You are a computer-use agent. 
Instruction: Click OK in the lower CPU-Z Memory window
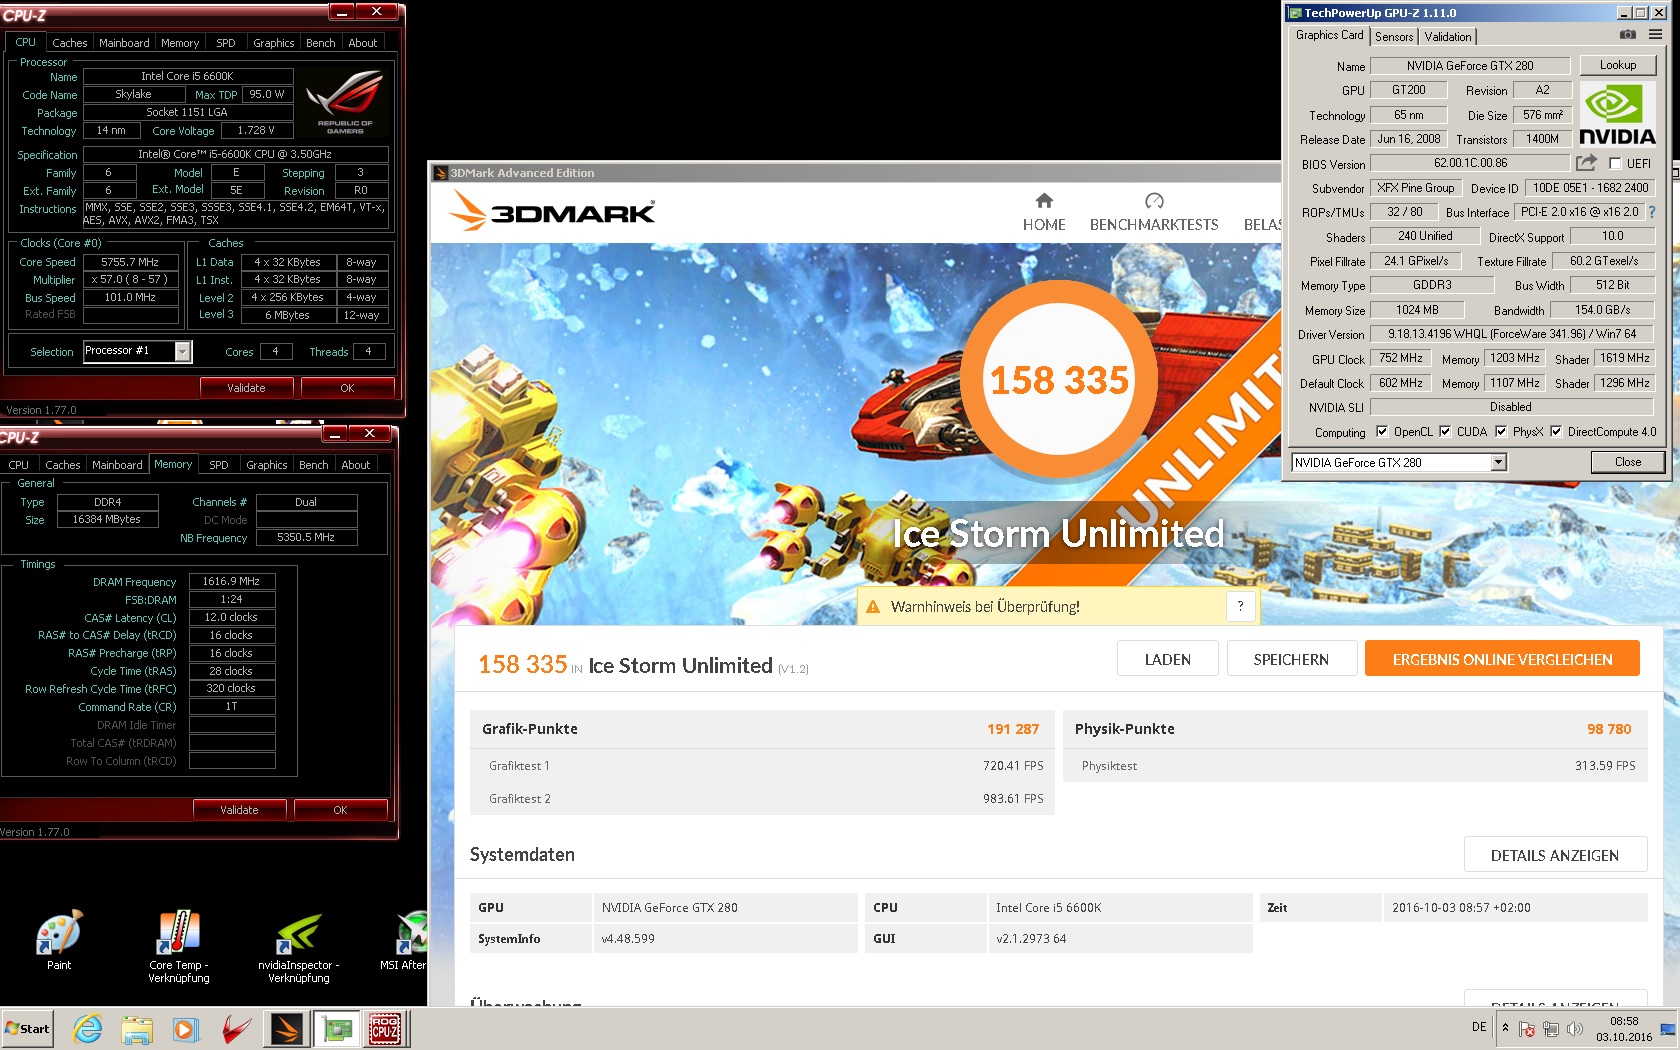pos(340,810)
